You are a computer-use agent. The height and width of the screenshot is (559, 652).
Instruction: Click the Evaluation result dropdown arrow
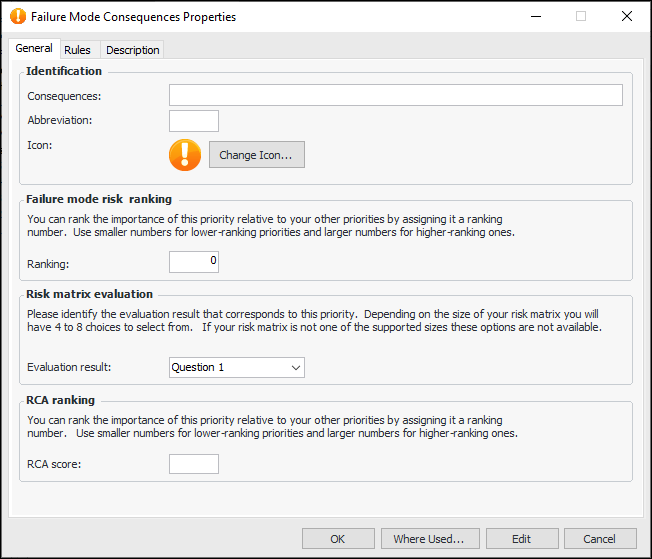coord(295,367)
